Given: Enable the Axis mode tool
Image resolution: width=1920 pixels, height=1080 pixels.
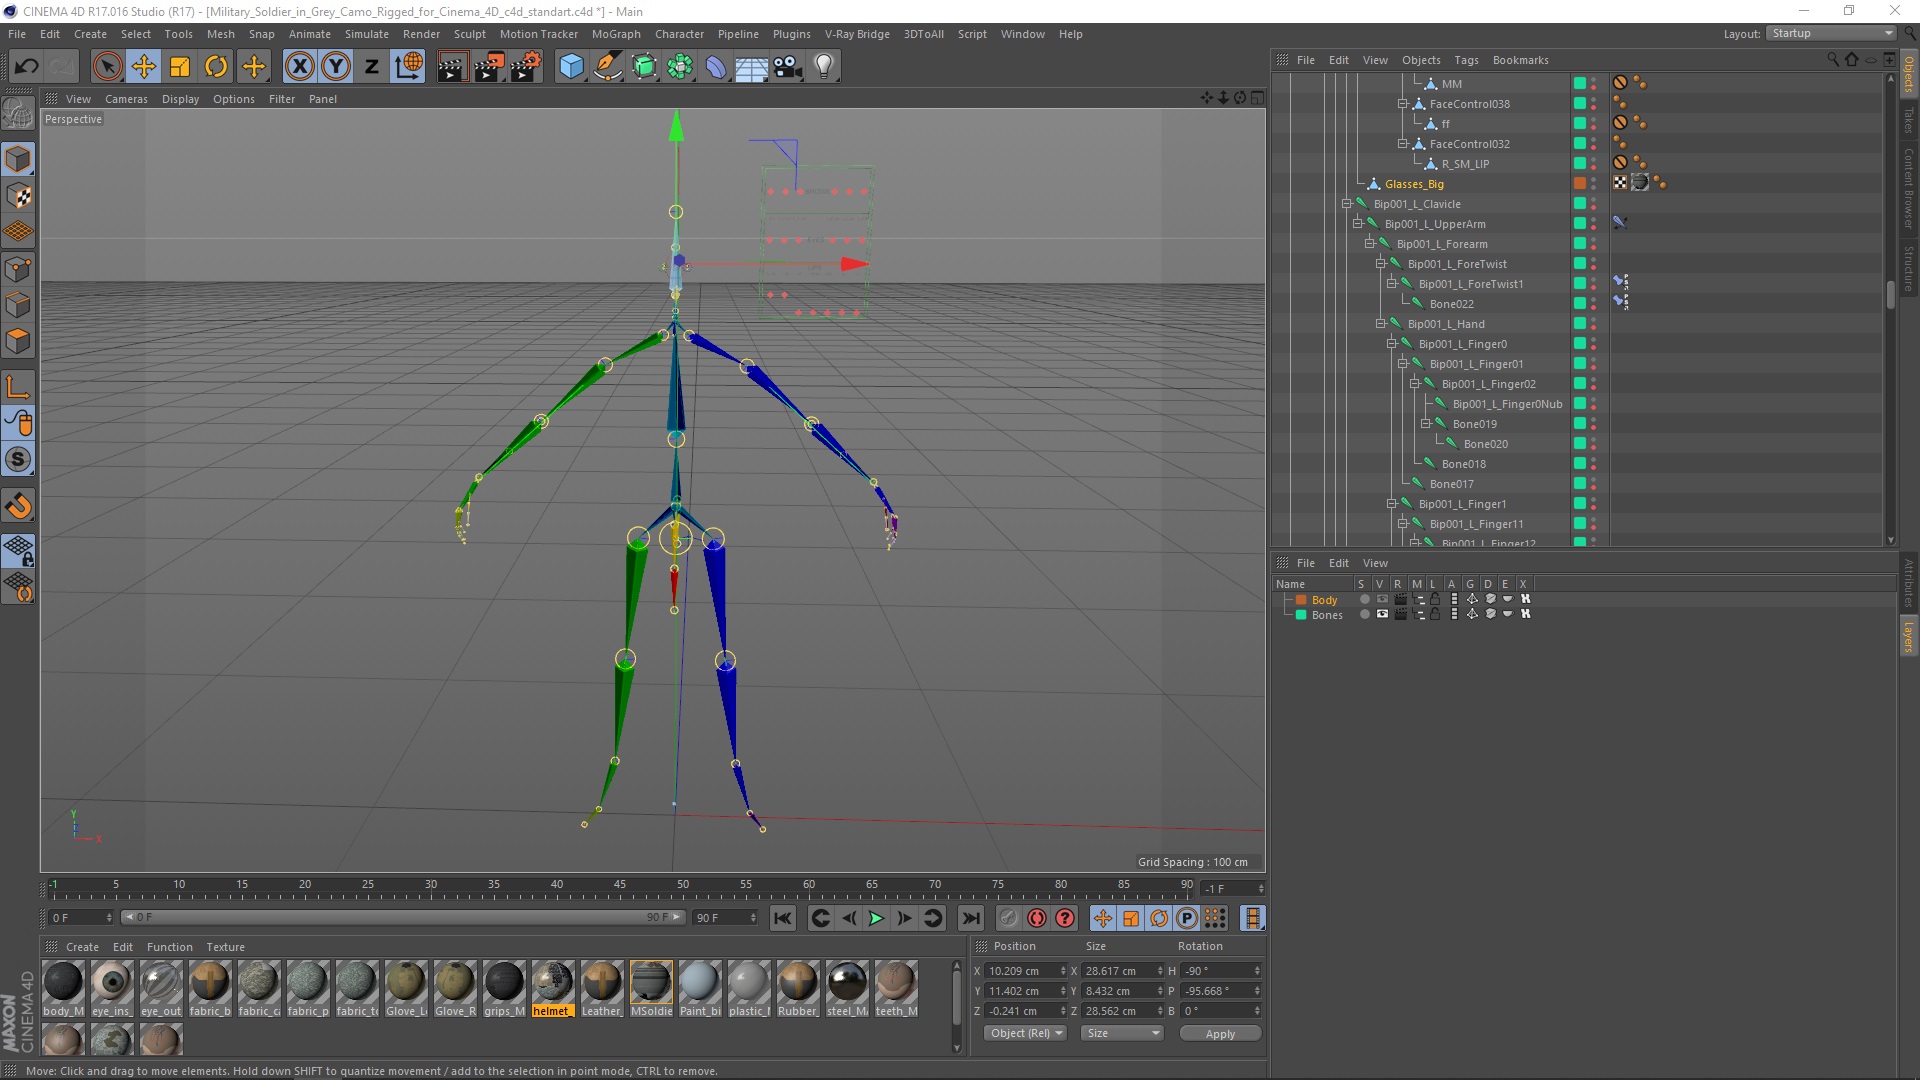Looking at the screenshot, I should point(19,387).
